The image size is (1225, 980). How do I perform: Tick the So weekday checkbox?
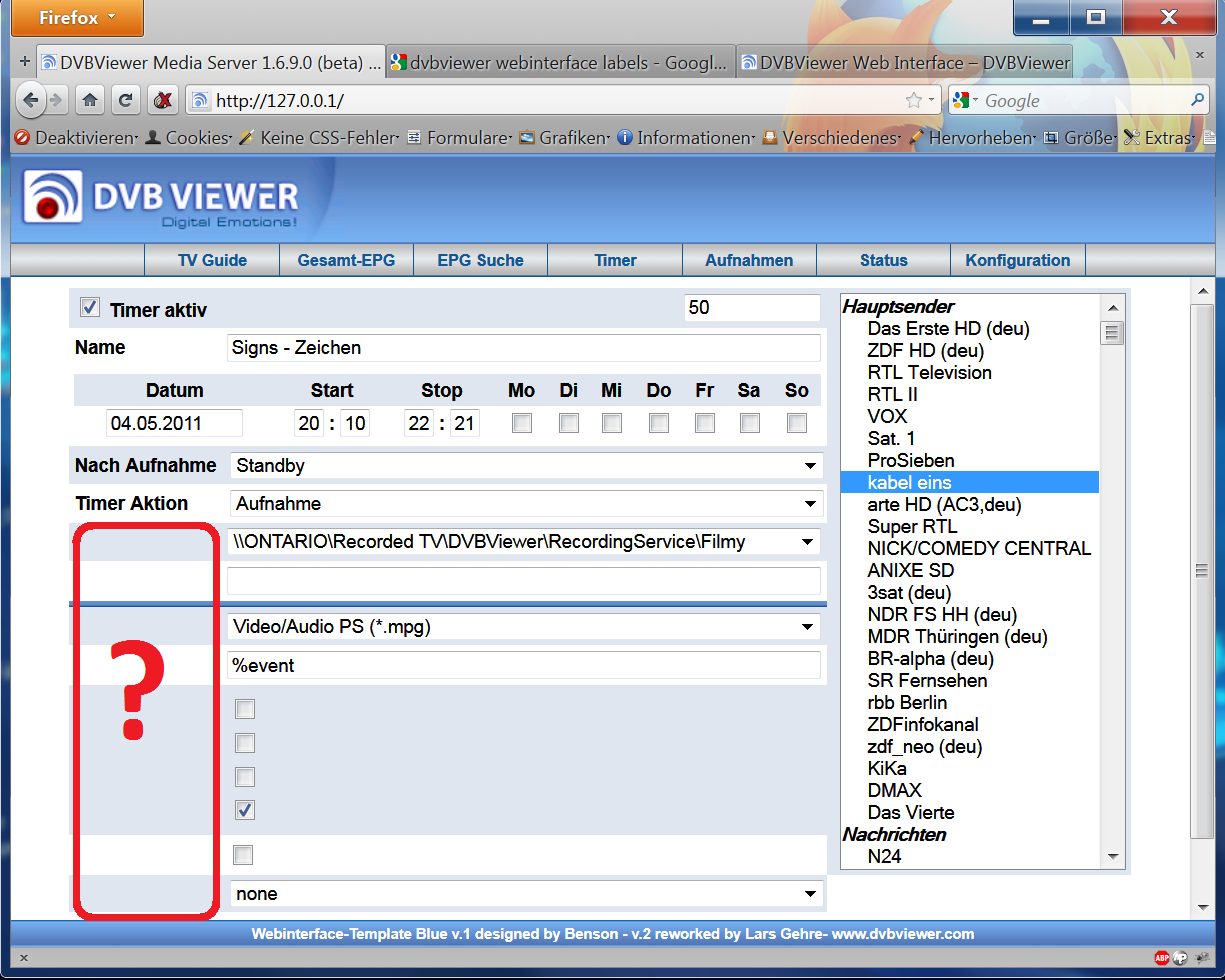pos(796,423)
